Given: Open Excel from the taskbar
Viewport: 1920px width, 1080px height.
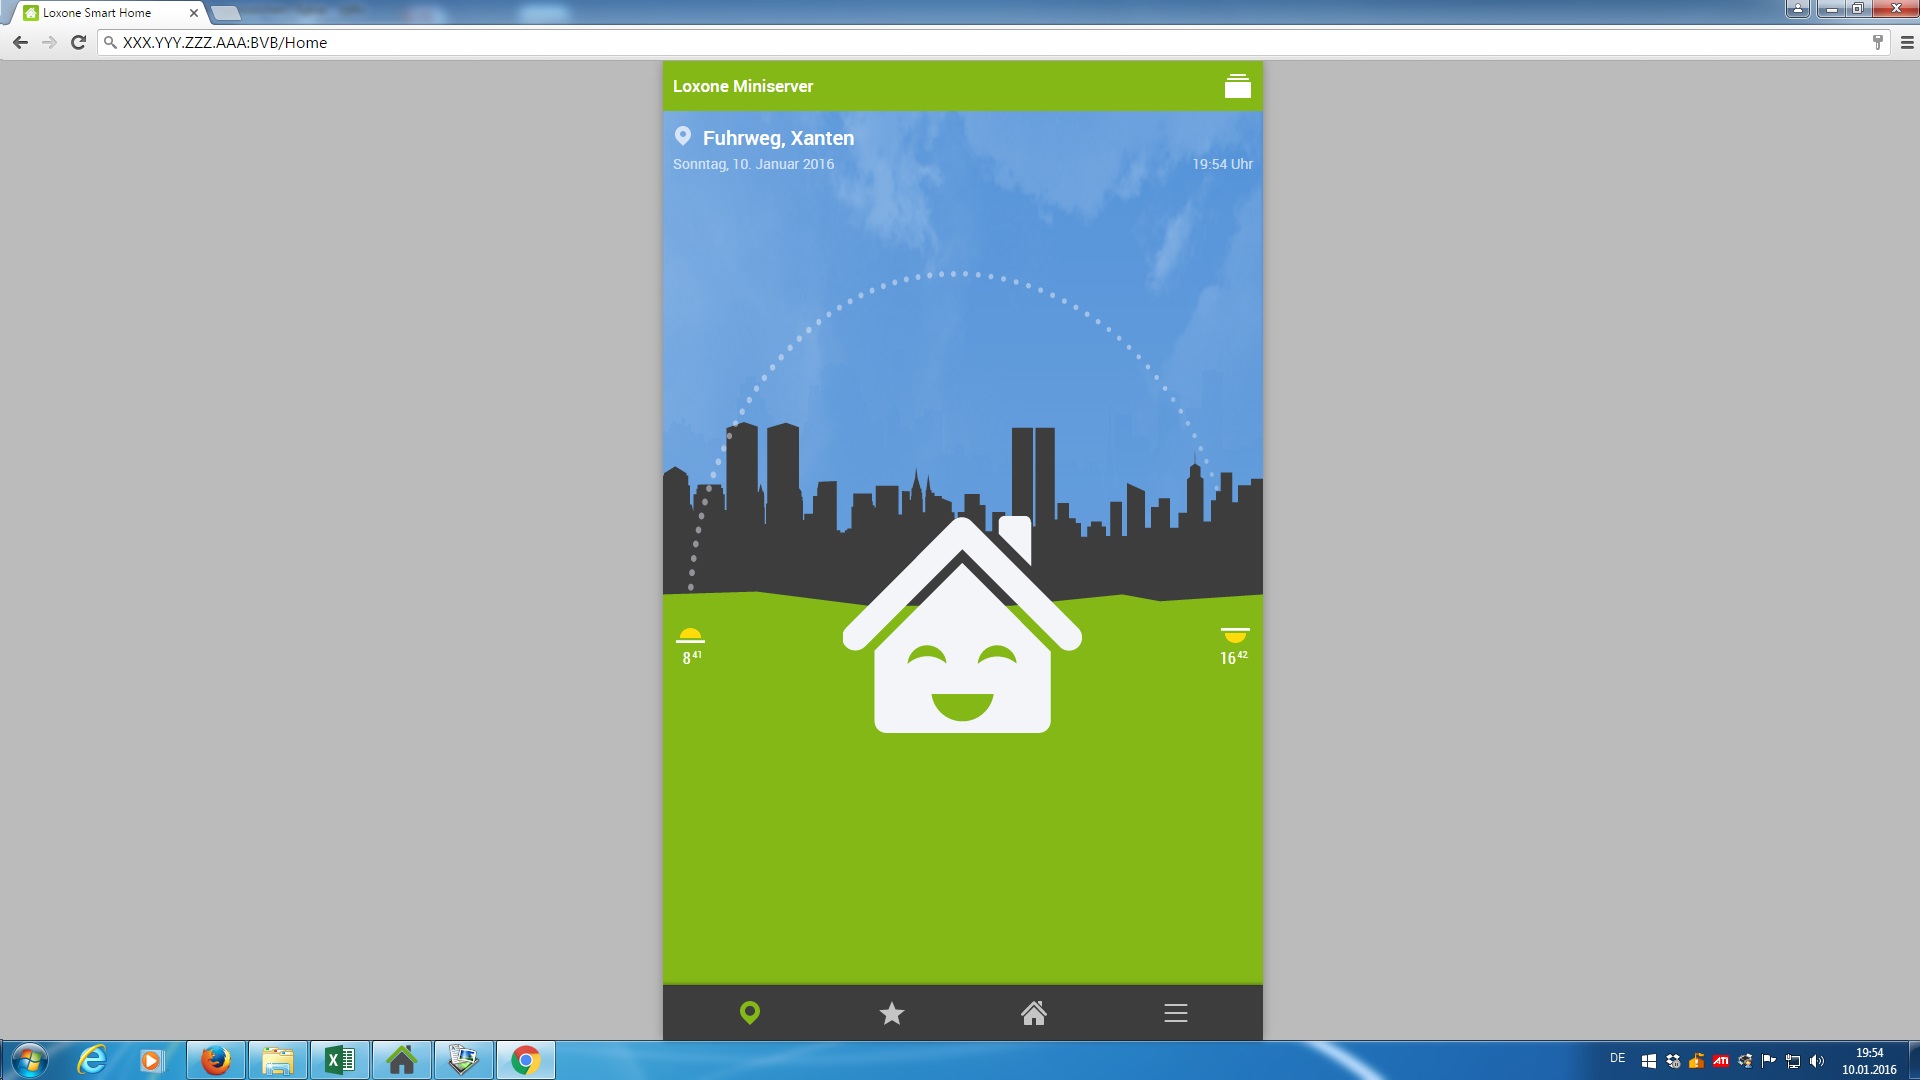Looking at the screenshot, I should pos(339,1060).
